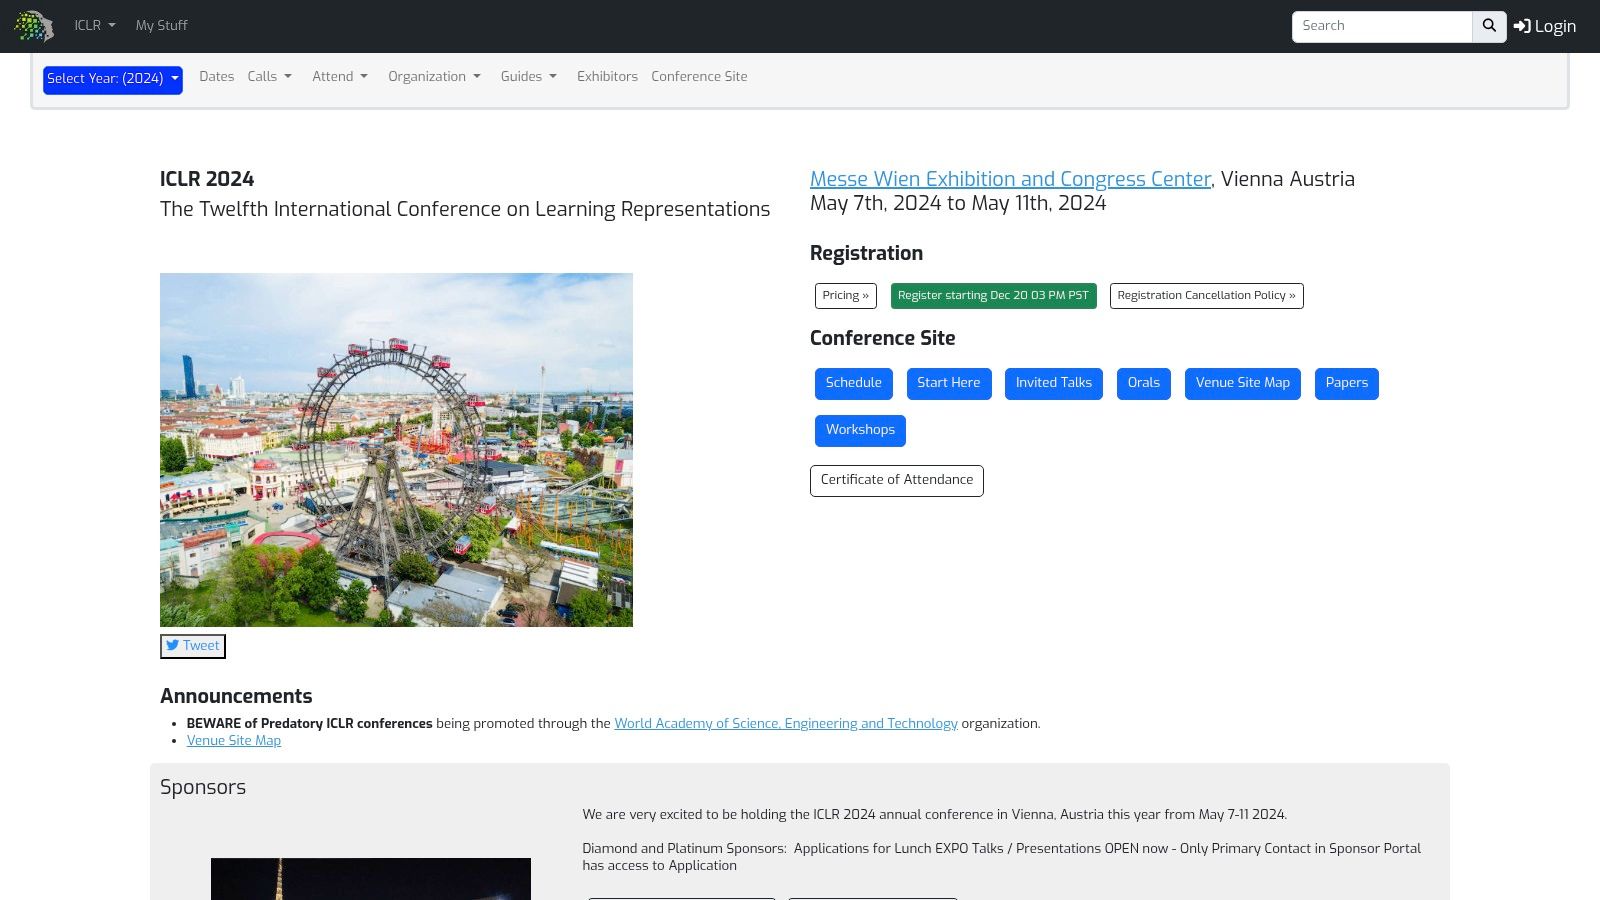
Task: Click the Schedule button
Action: pos(853,383)
